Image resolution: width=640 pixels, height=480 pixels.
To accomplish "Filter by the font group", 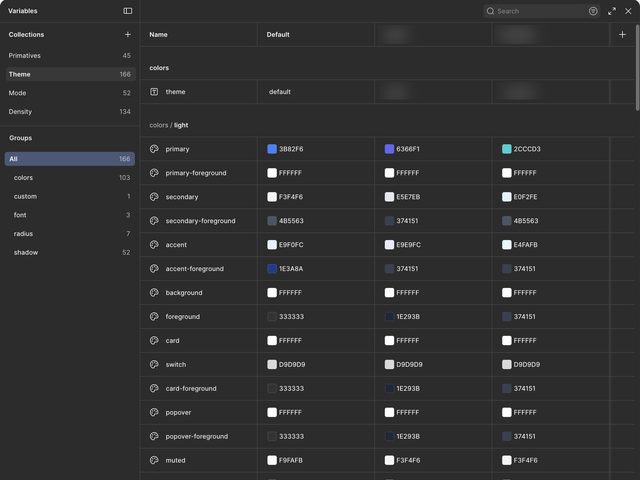I will pyautogui.click(x=70, y=215).
